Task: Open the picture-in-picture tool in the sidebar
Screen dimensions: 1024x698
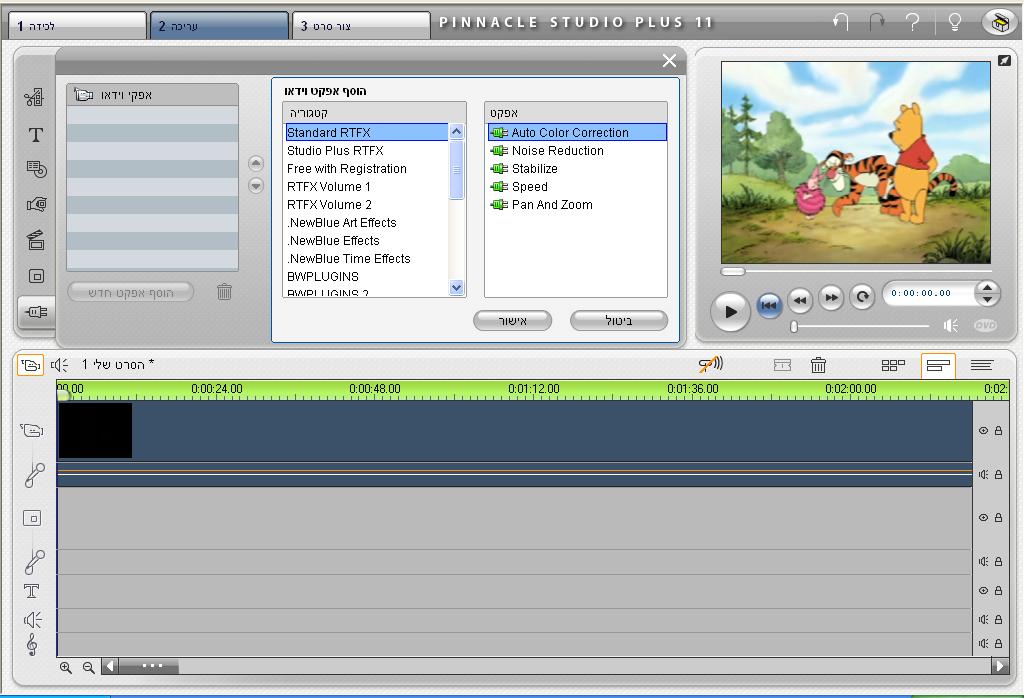Action: click(x=36, y=276)
